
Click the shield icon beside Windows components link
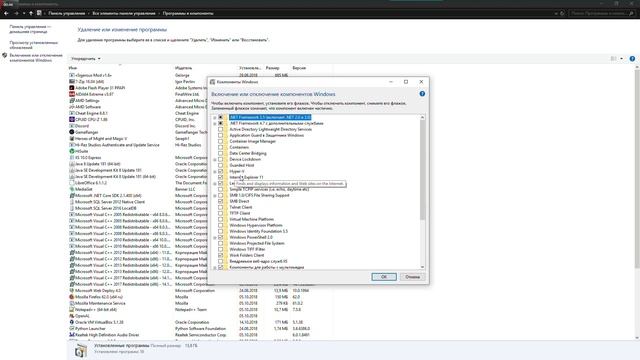[4, 56]
